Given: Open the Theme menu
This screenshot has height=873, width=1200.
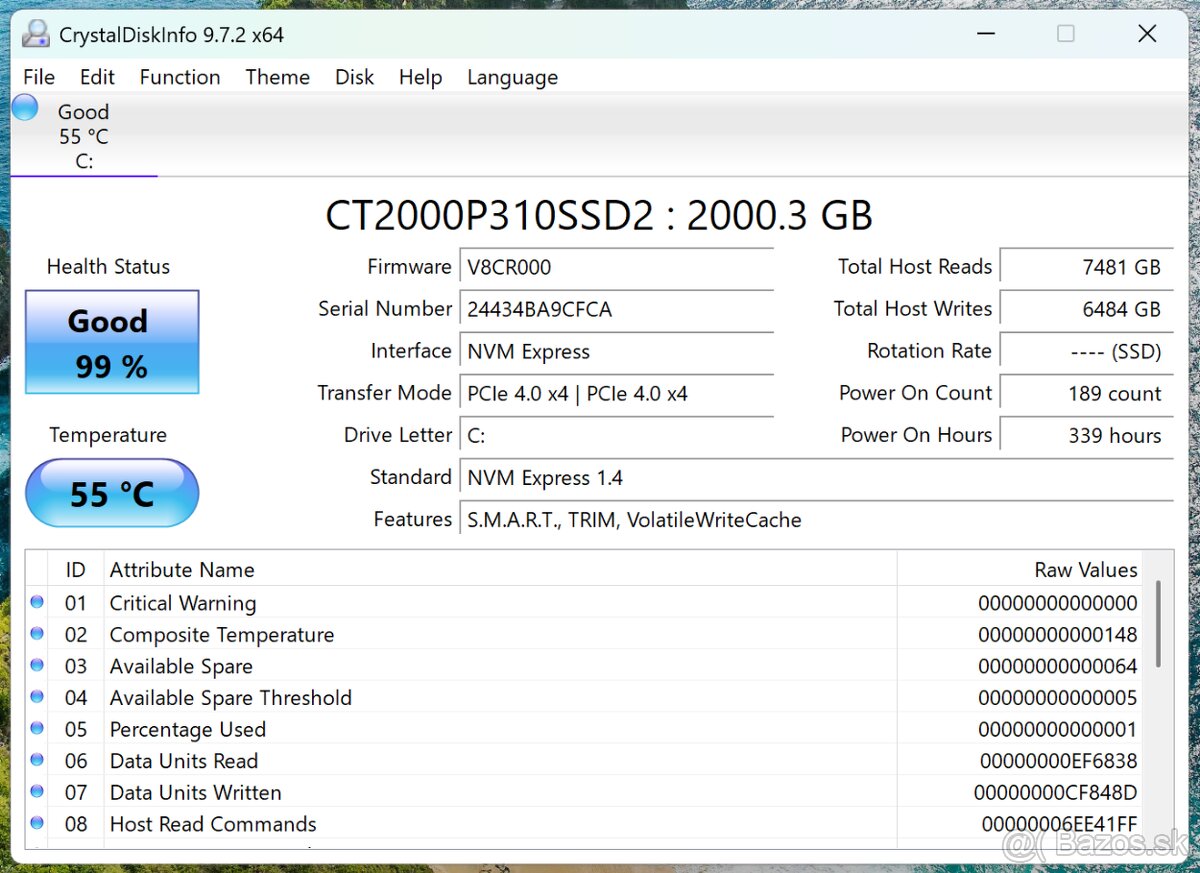Looking at the screenshot, I should (277, 77).
